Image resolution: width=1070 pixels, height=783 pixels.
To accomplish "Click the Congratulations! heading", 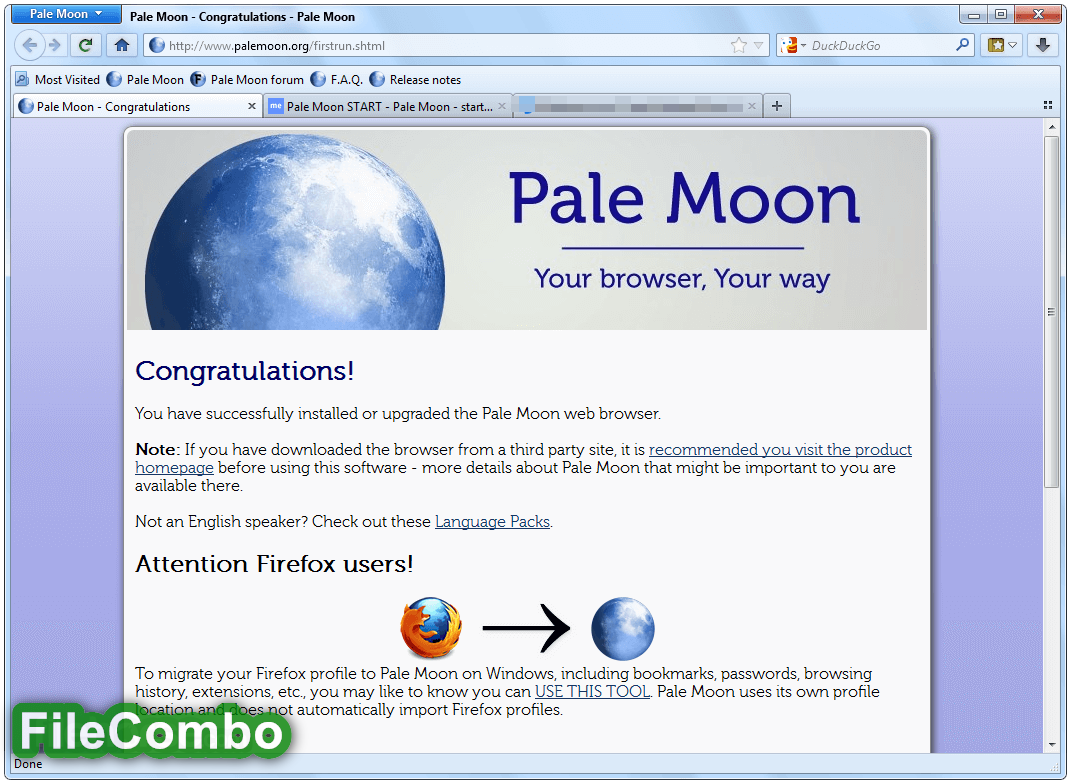I will pos(244,371).
